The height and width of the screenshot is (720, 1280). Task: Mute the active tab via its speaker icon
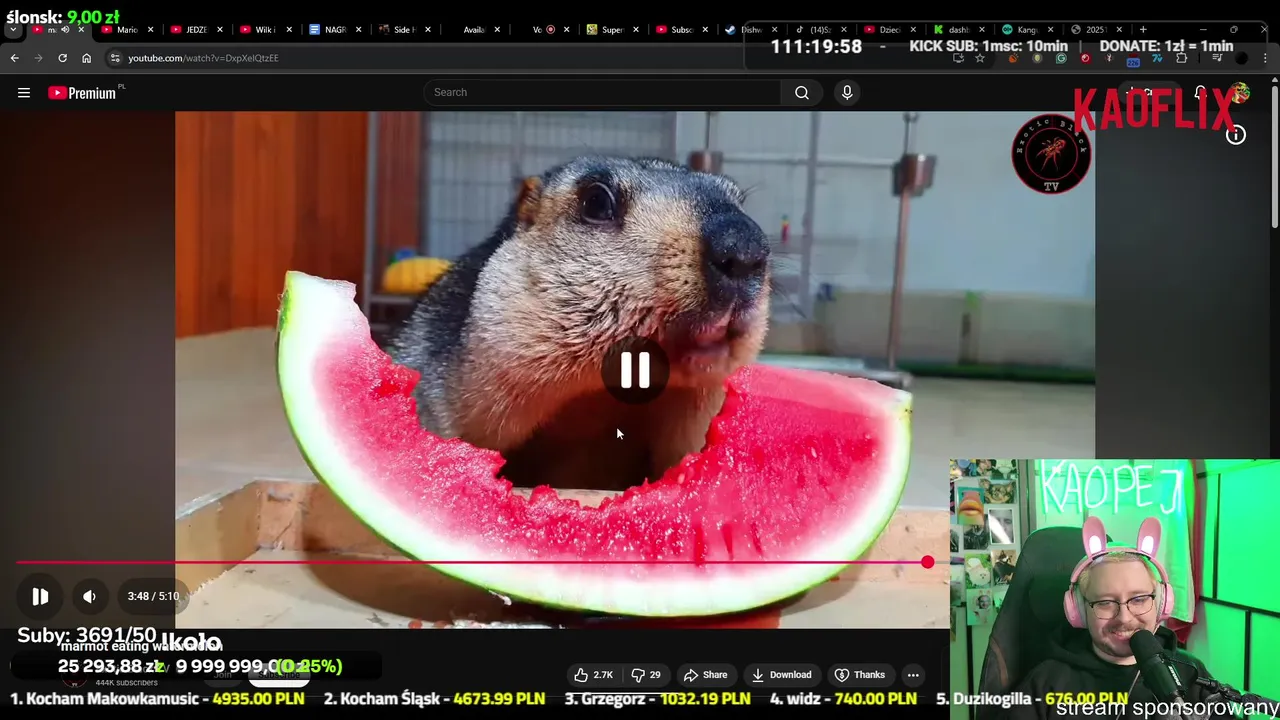coord(65,29)
